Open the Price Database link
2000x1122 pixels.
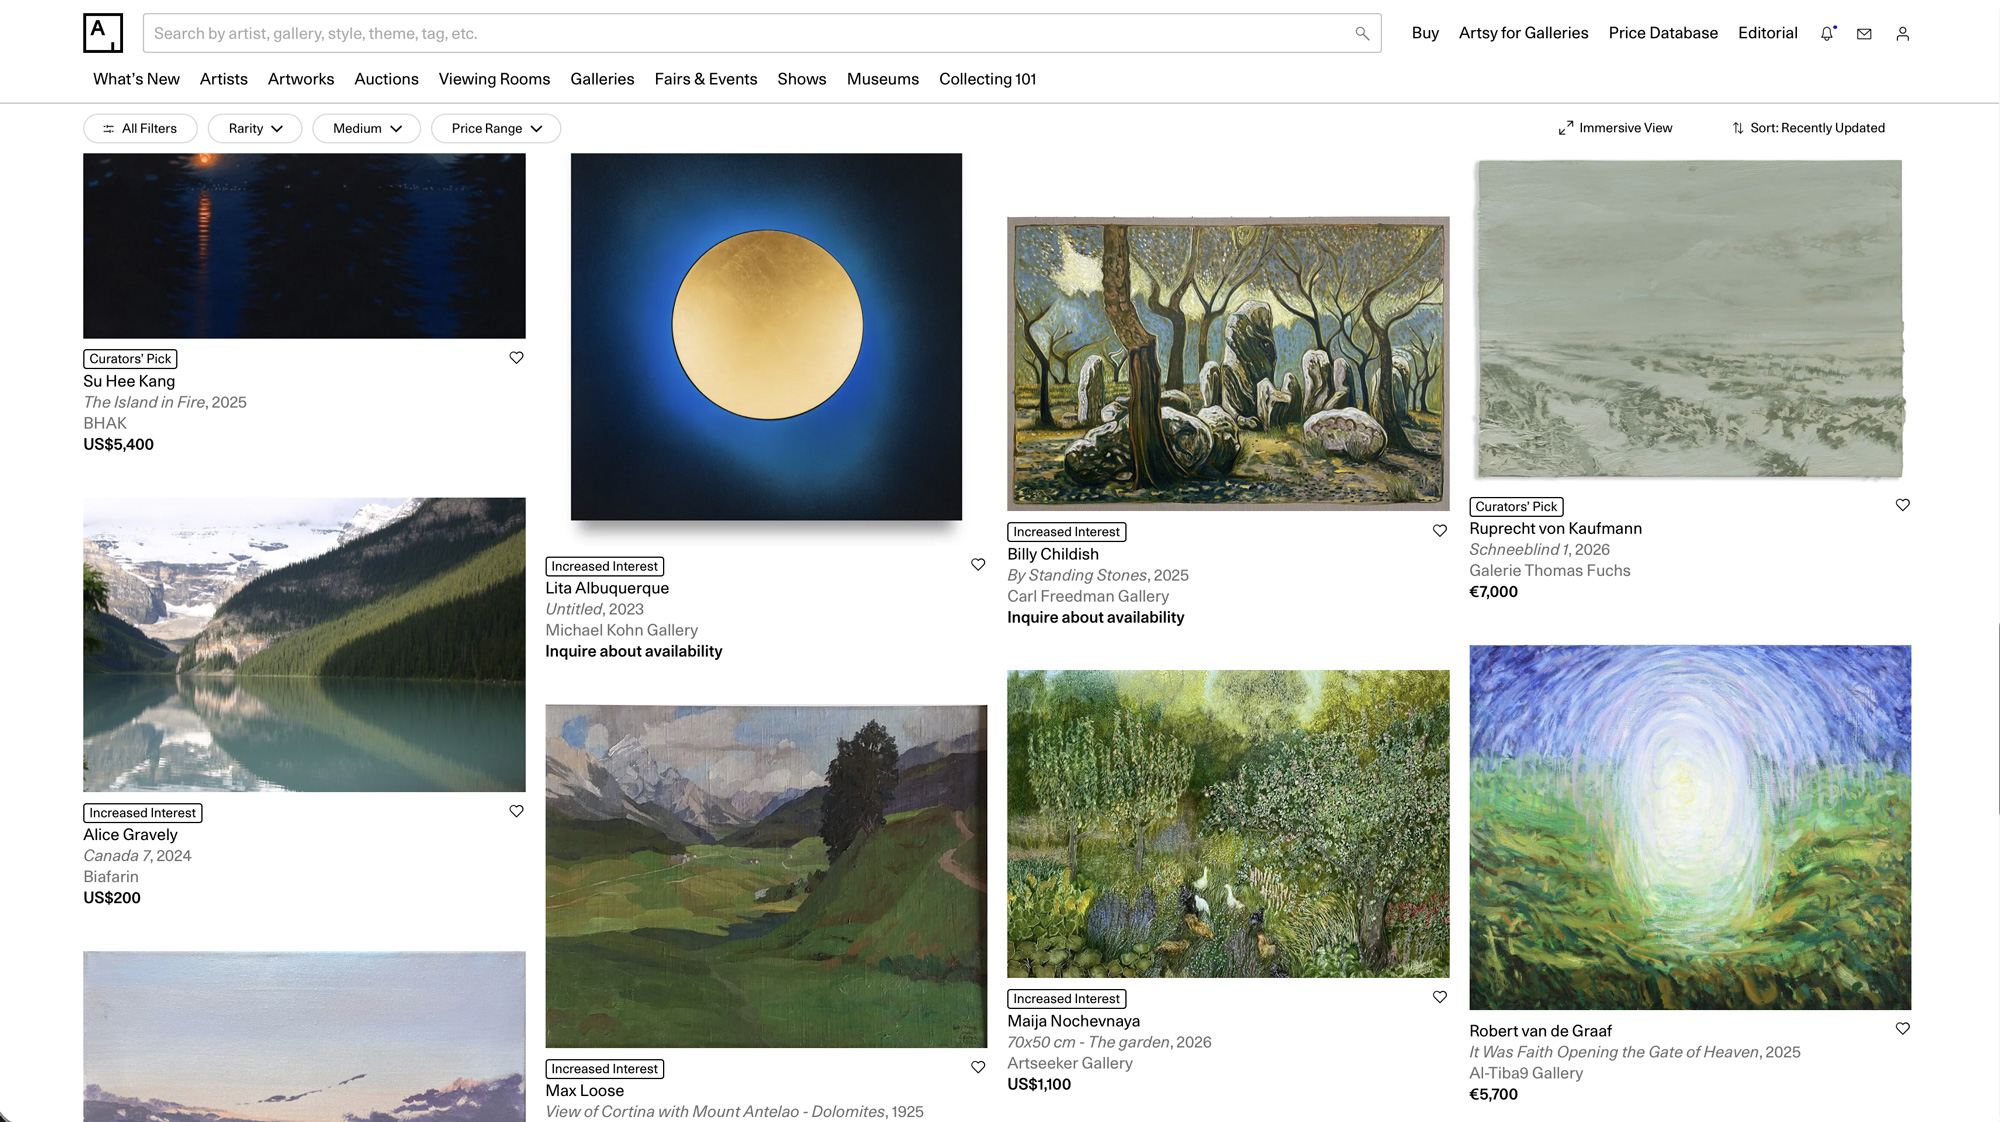click(1663, 33)
